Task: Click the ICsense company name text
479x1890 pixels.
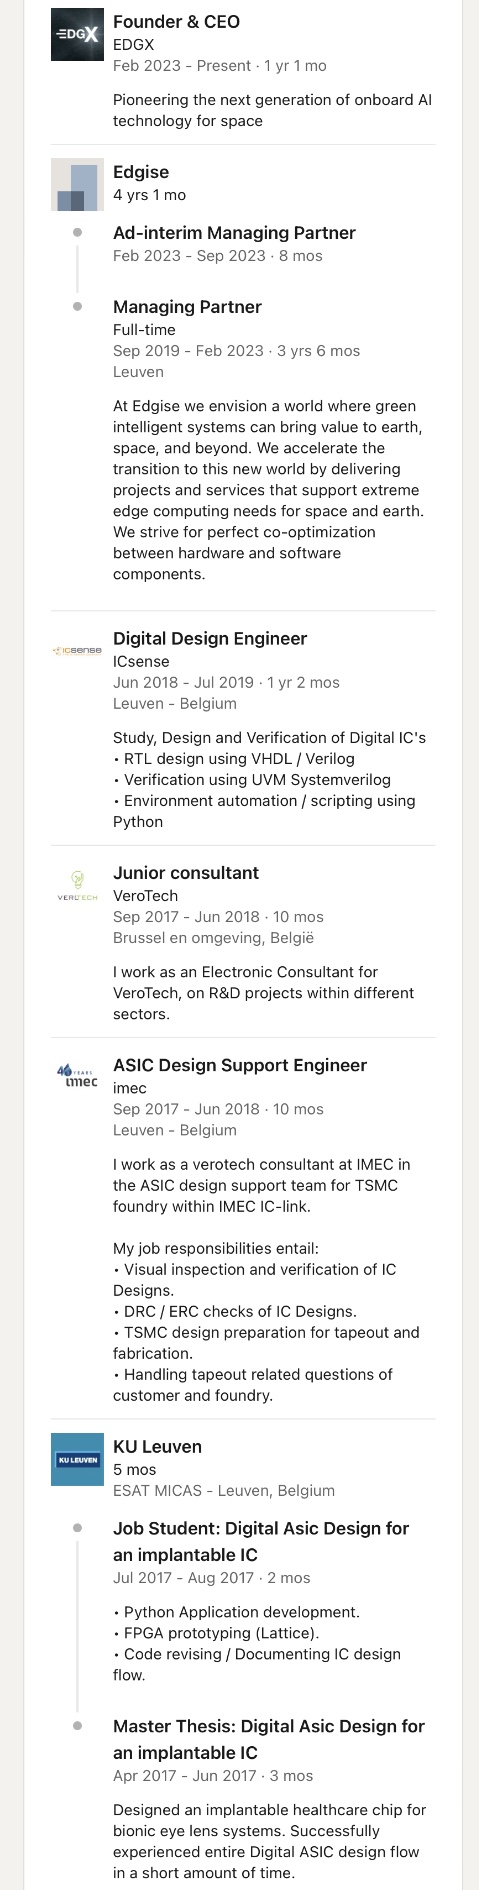Action: point(141,662)
